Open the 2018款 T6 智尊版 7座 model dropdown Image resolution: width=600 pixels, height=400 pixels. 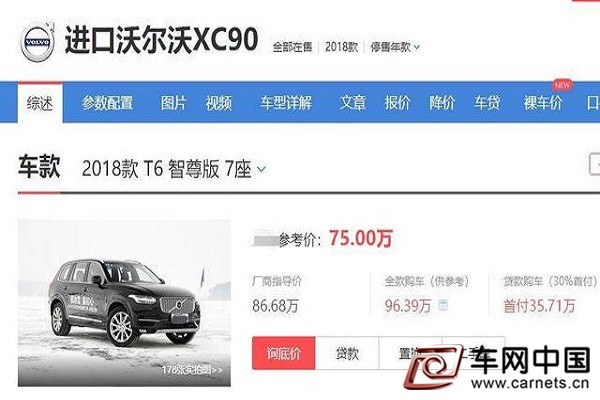tap(174, 169)
